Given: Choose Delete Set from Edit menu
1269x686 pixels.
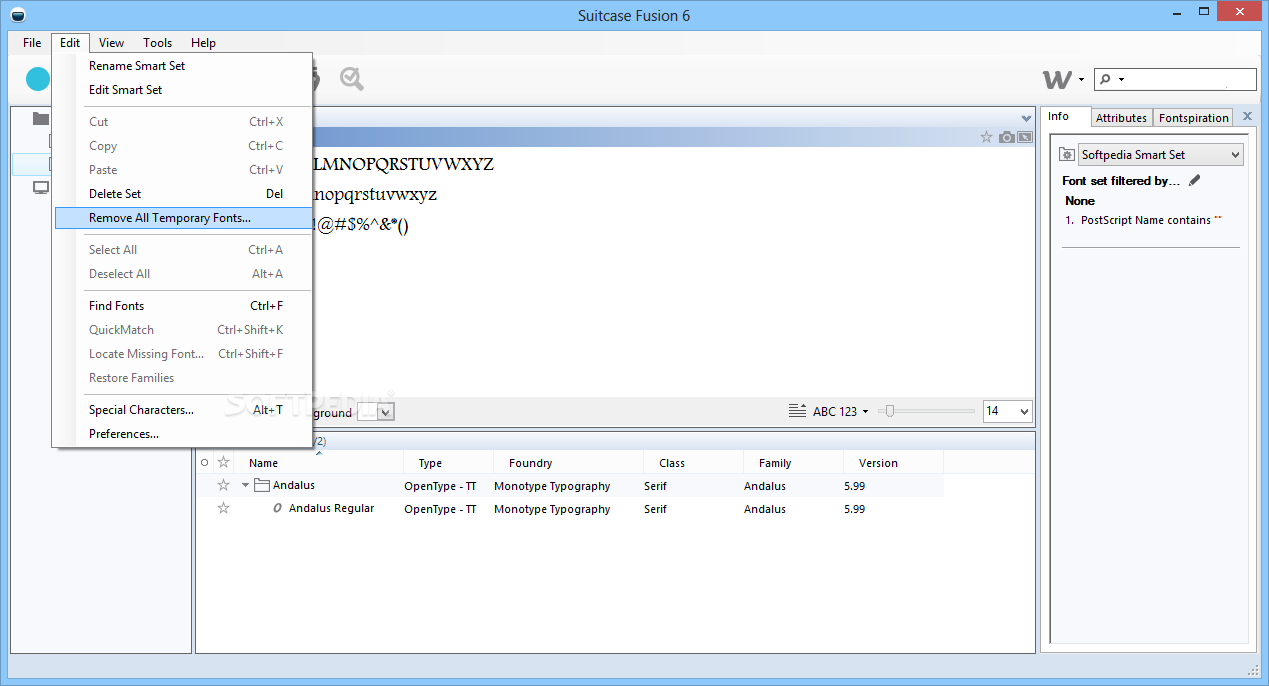Looking at the screenshot, I should (183, 194).
